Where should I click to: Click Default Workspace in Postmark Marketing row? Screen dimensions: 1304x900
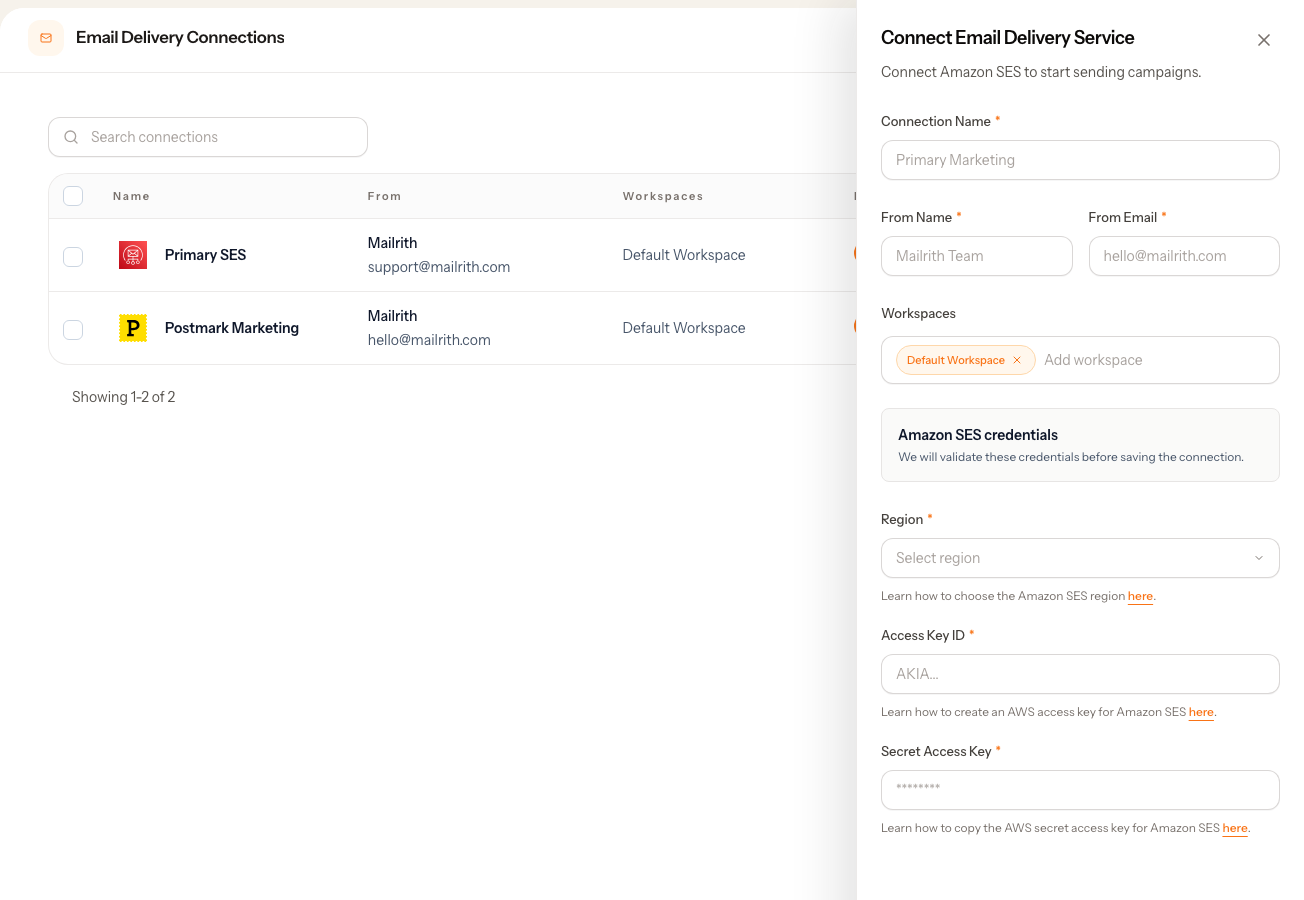(x=684, y=328)
